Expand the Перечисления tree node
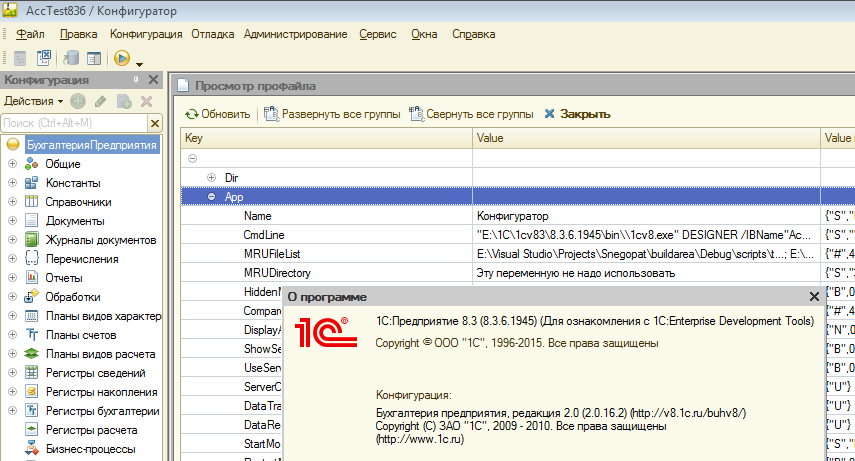Viewport: 855px width, 461px height. click(13, 259)
